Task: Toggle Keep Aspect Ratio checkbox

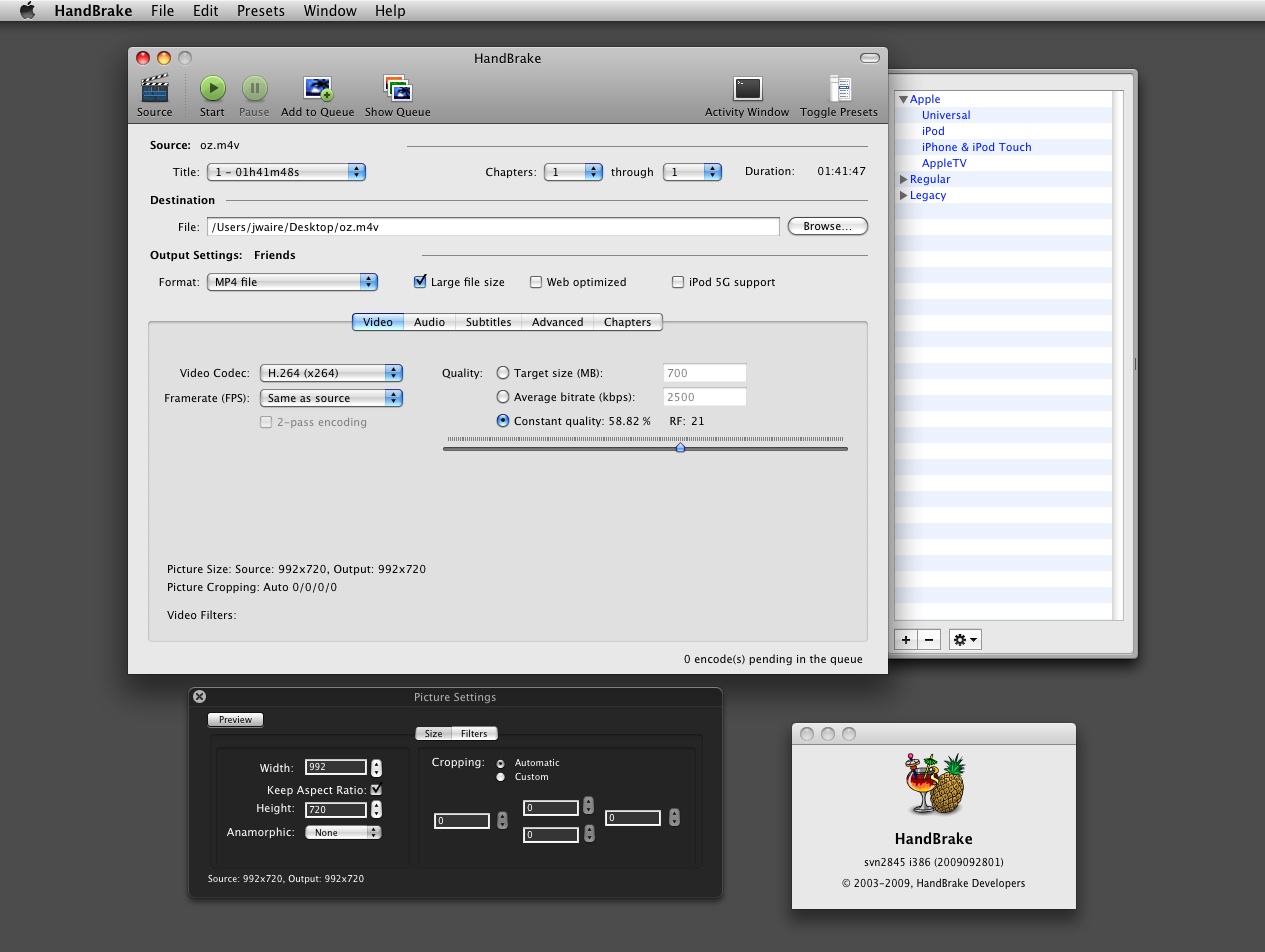Action: (x=376, y=790)
